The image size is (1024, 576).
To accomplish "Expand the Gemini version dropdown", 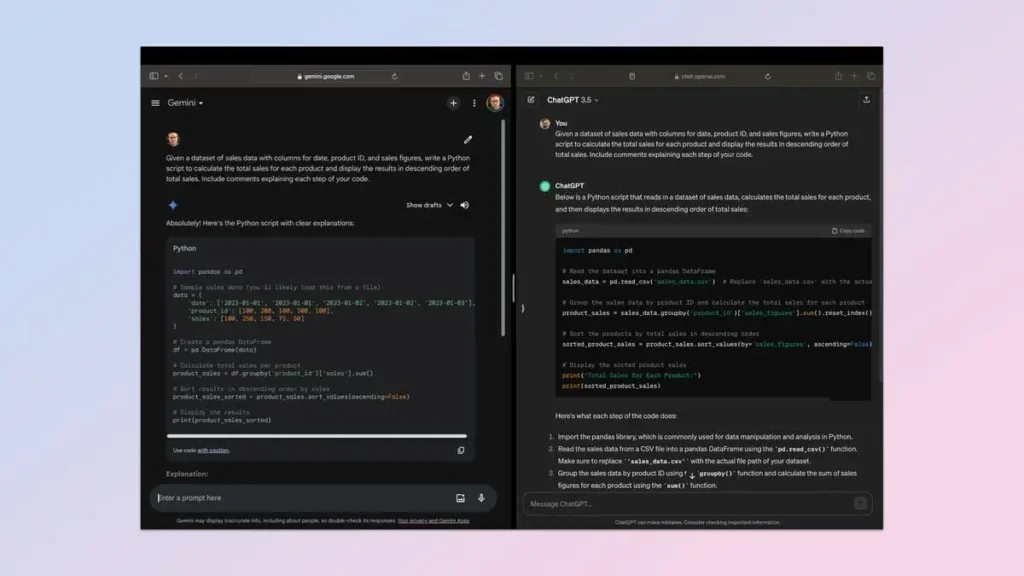I will (x=186, y=103).
